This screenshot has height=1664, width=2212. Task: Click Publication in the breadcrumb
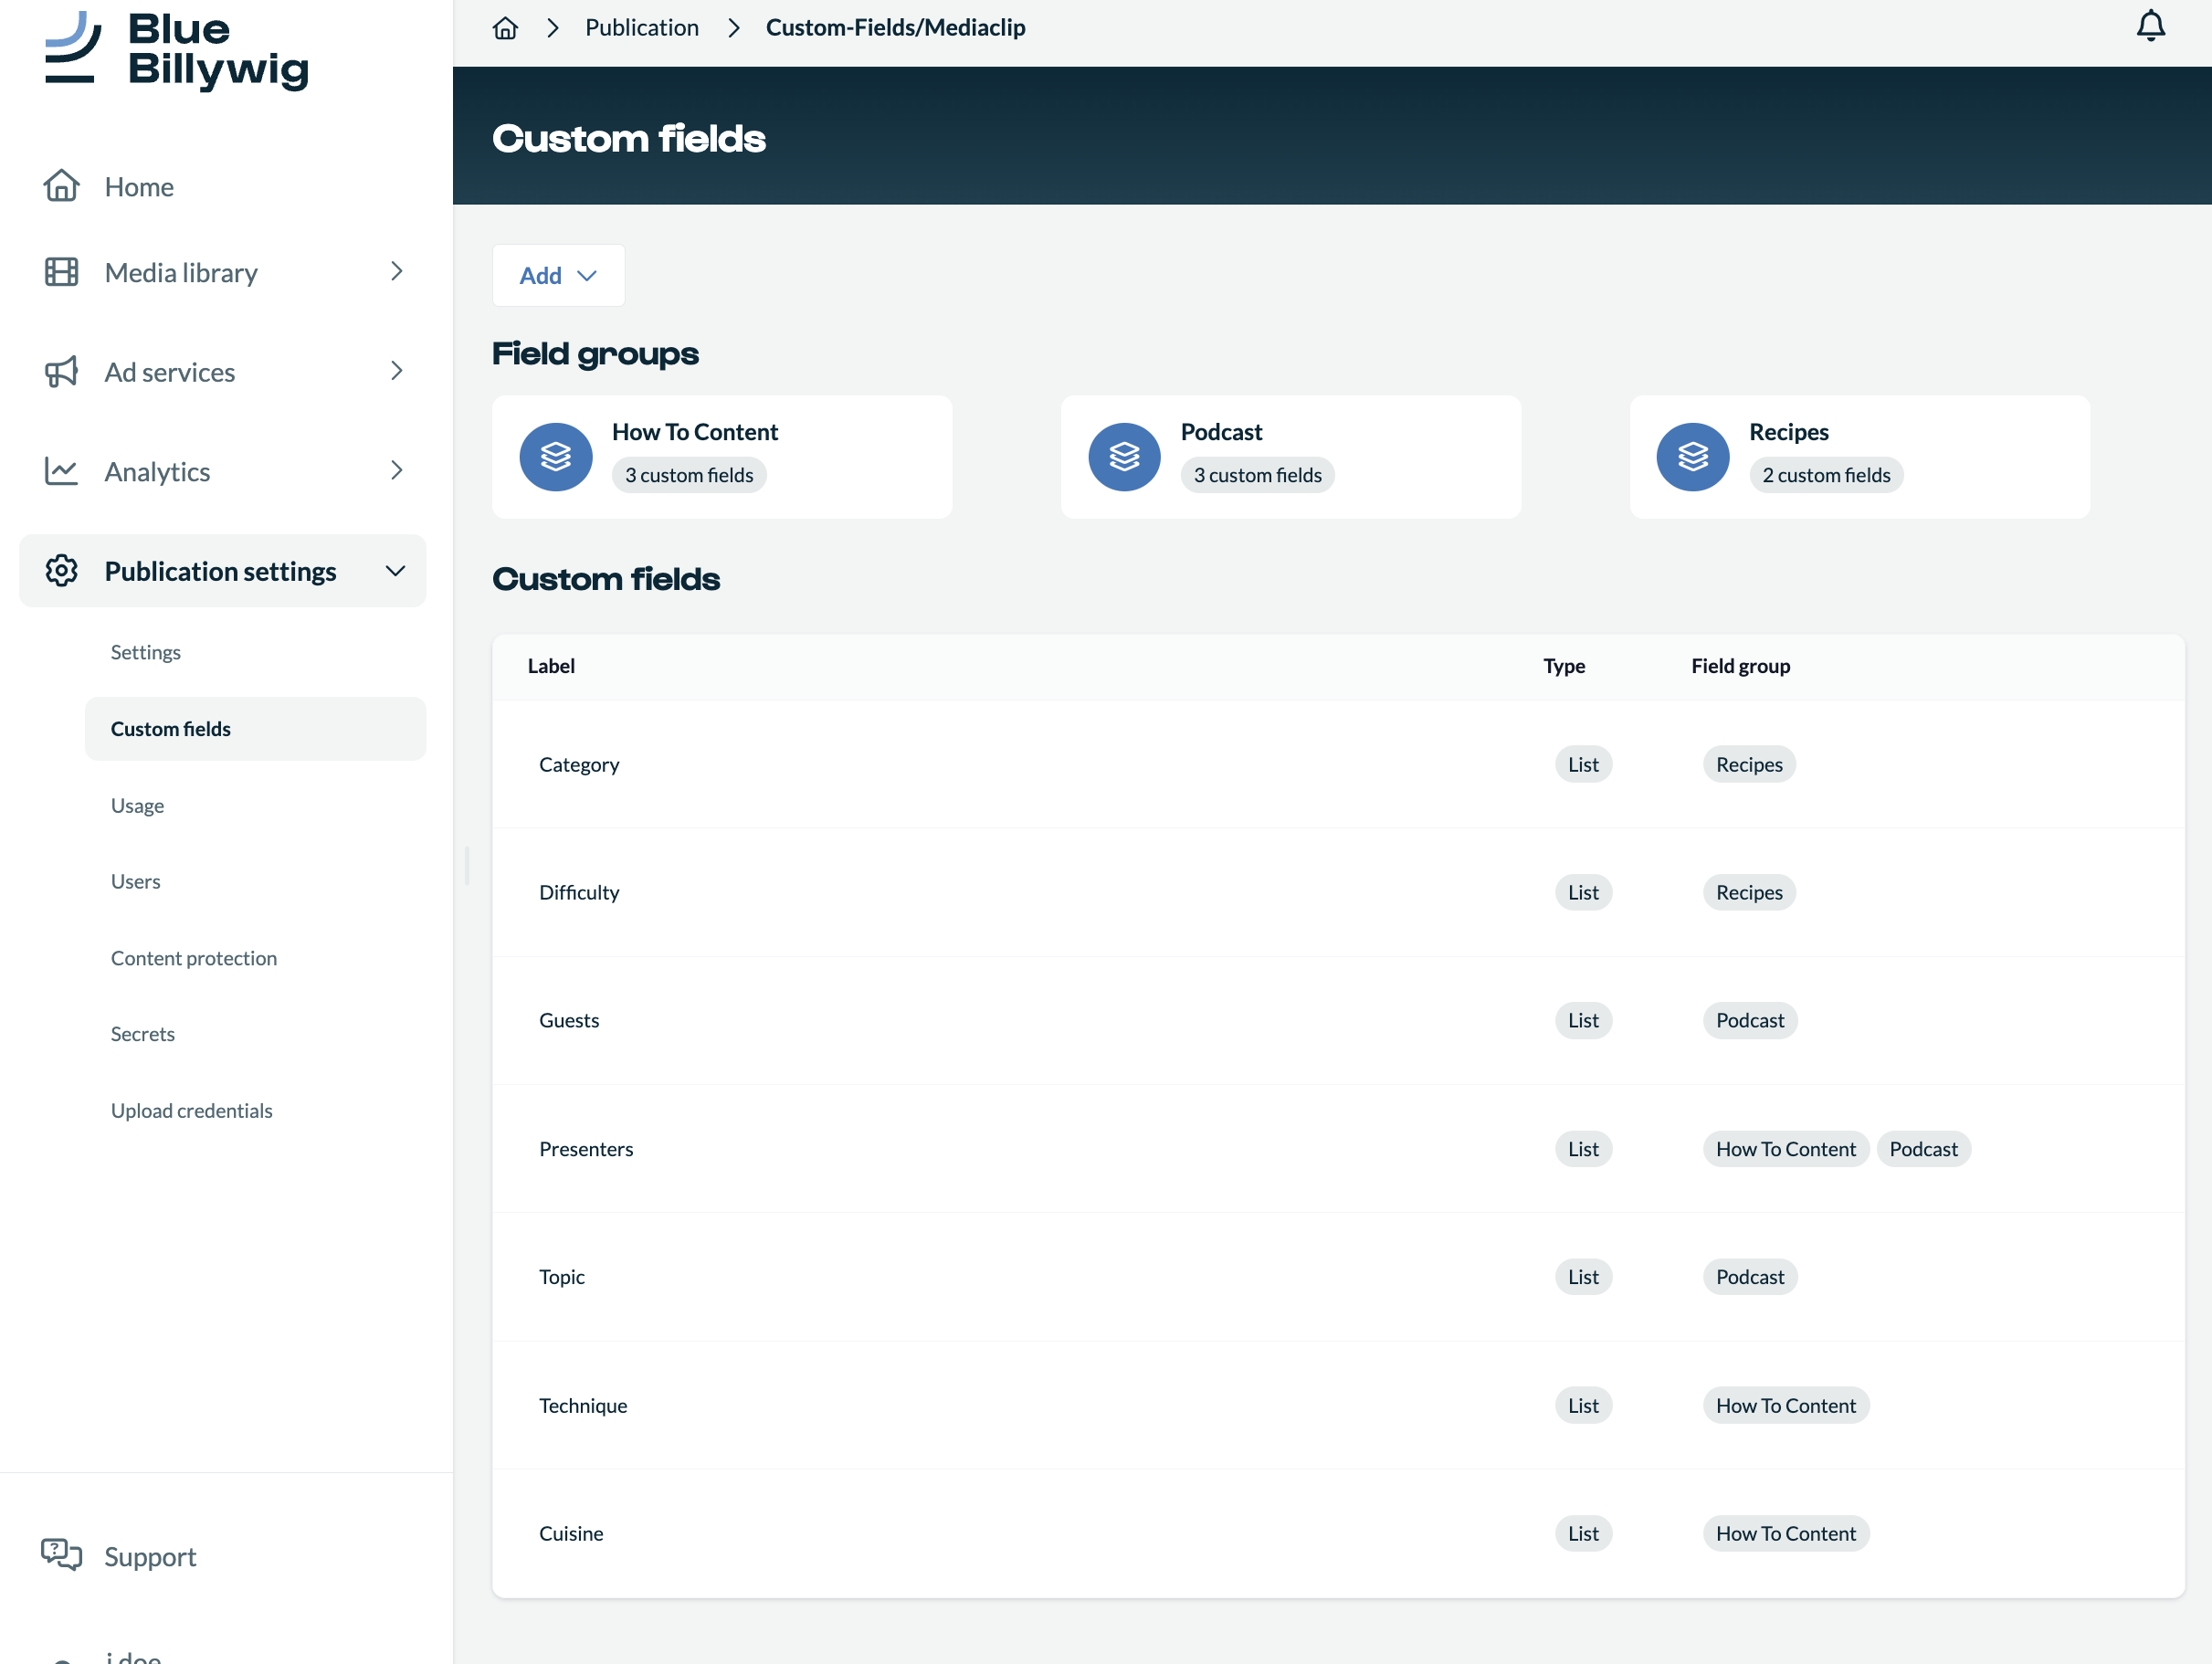[x=642, y=28]
